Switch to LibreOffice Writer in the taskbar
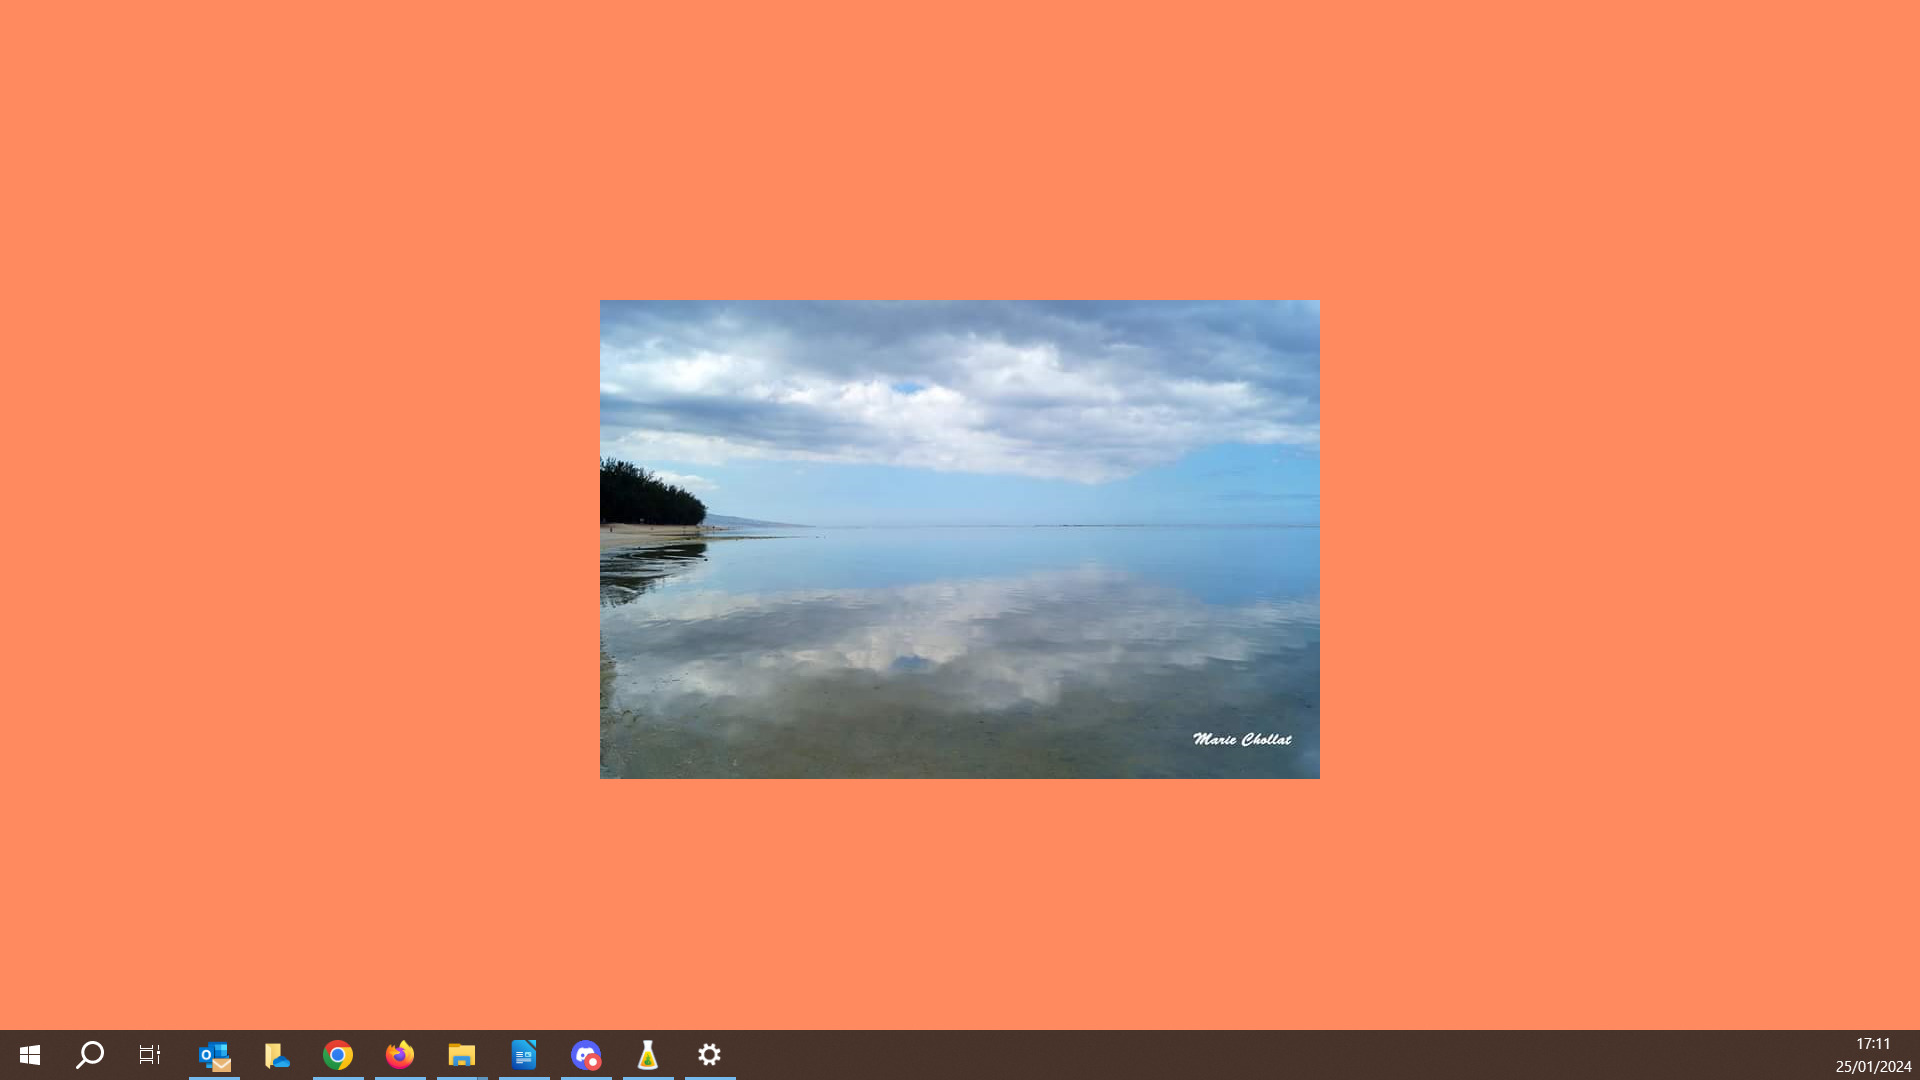 point(524,1055)
